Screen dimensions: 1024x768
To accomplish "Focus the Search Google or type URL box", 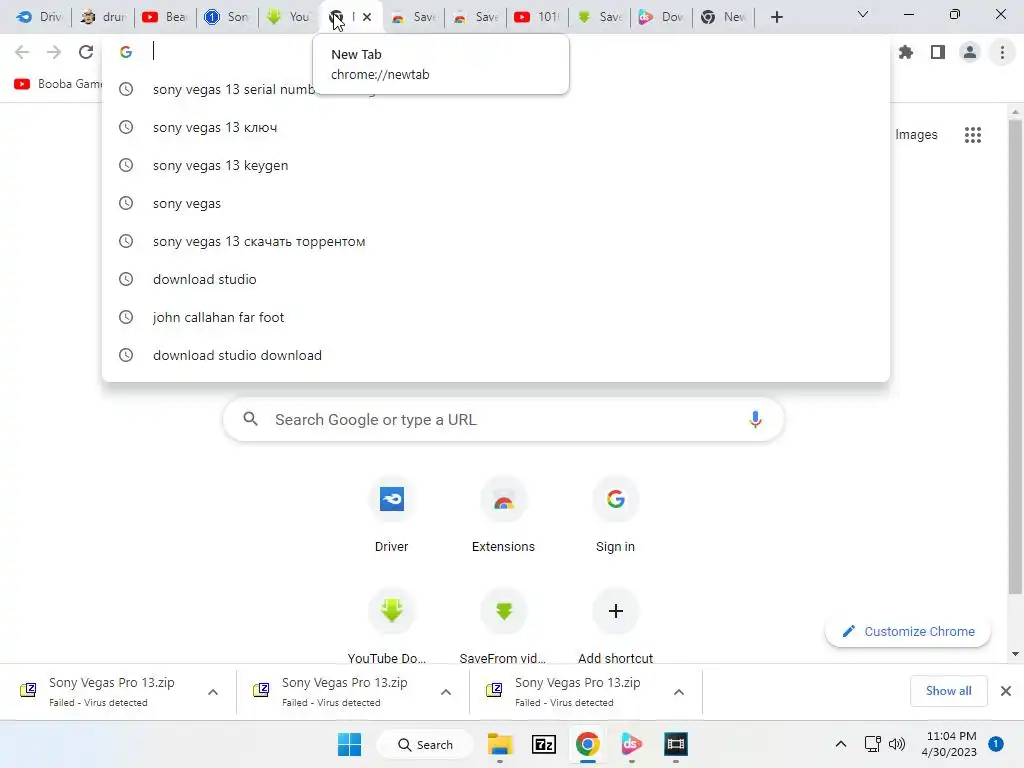I will (504, 419).
